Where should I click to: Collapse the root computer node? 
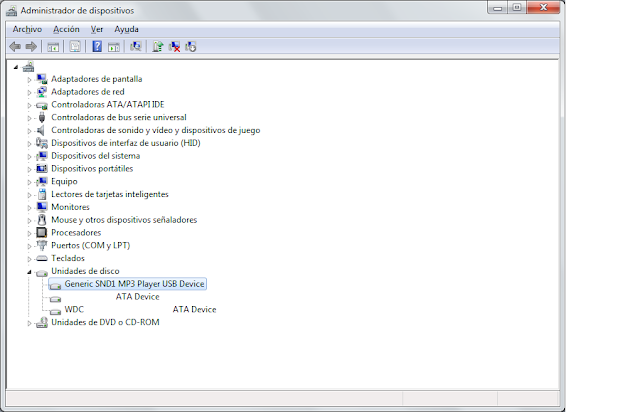[x=16, y=67]
